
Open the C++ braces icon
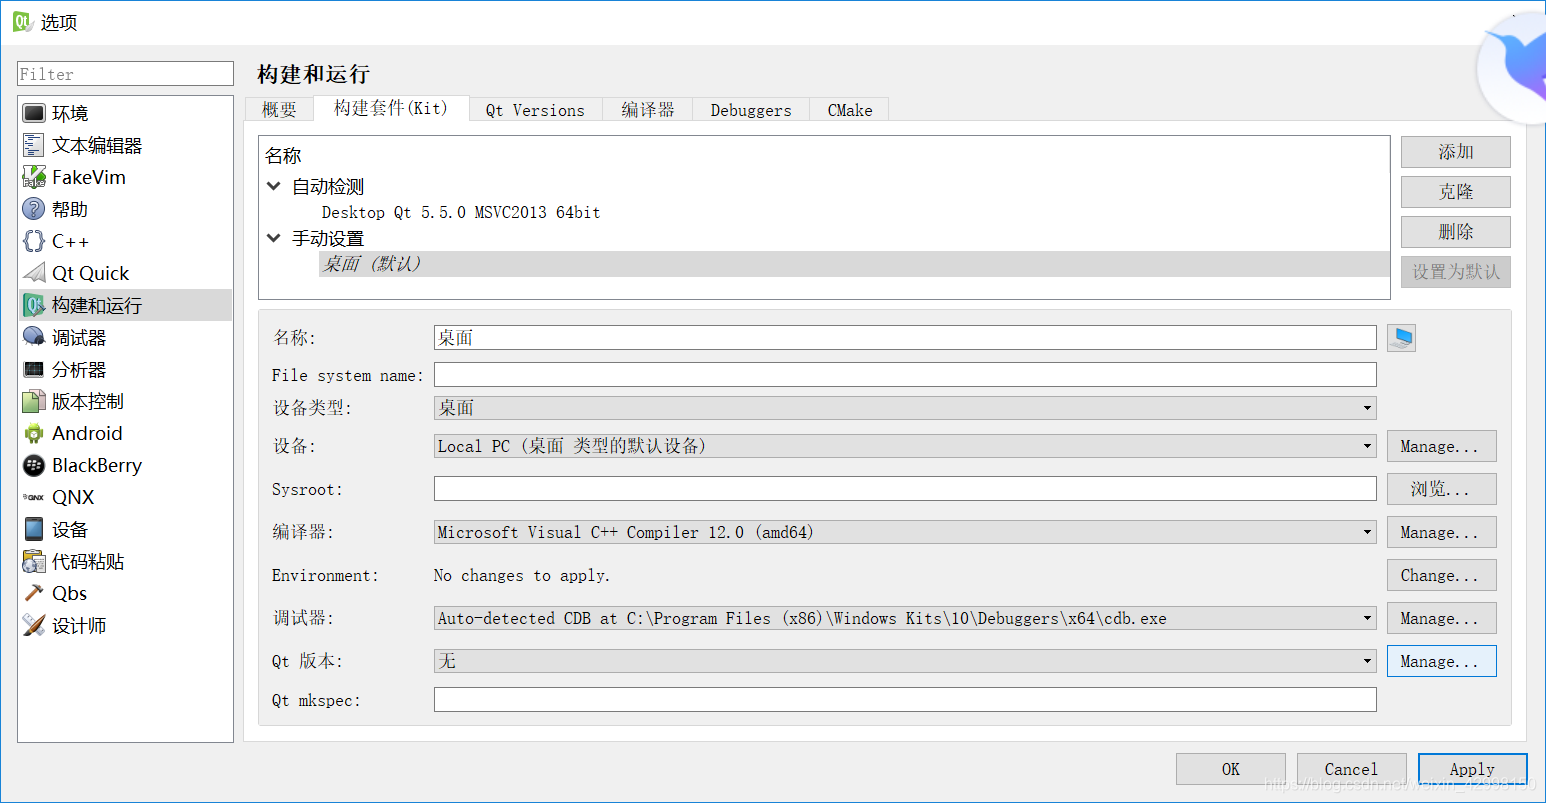coord(34,241)
